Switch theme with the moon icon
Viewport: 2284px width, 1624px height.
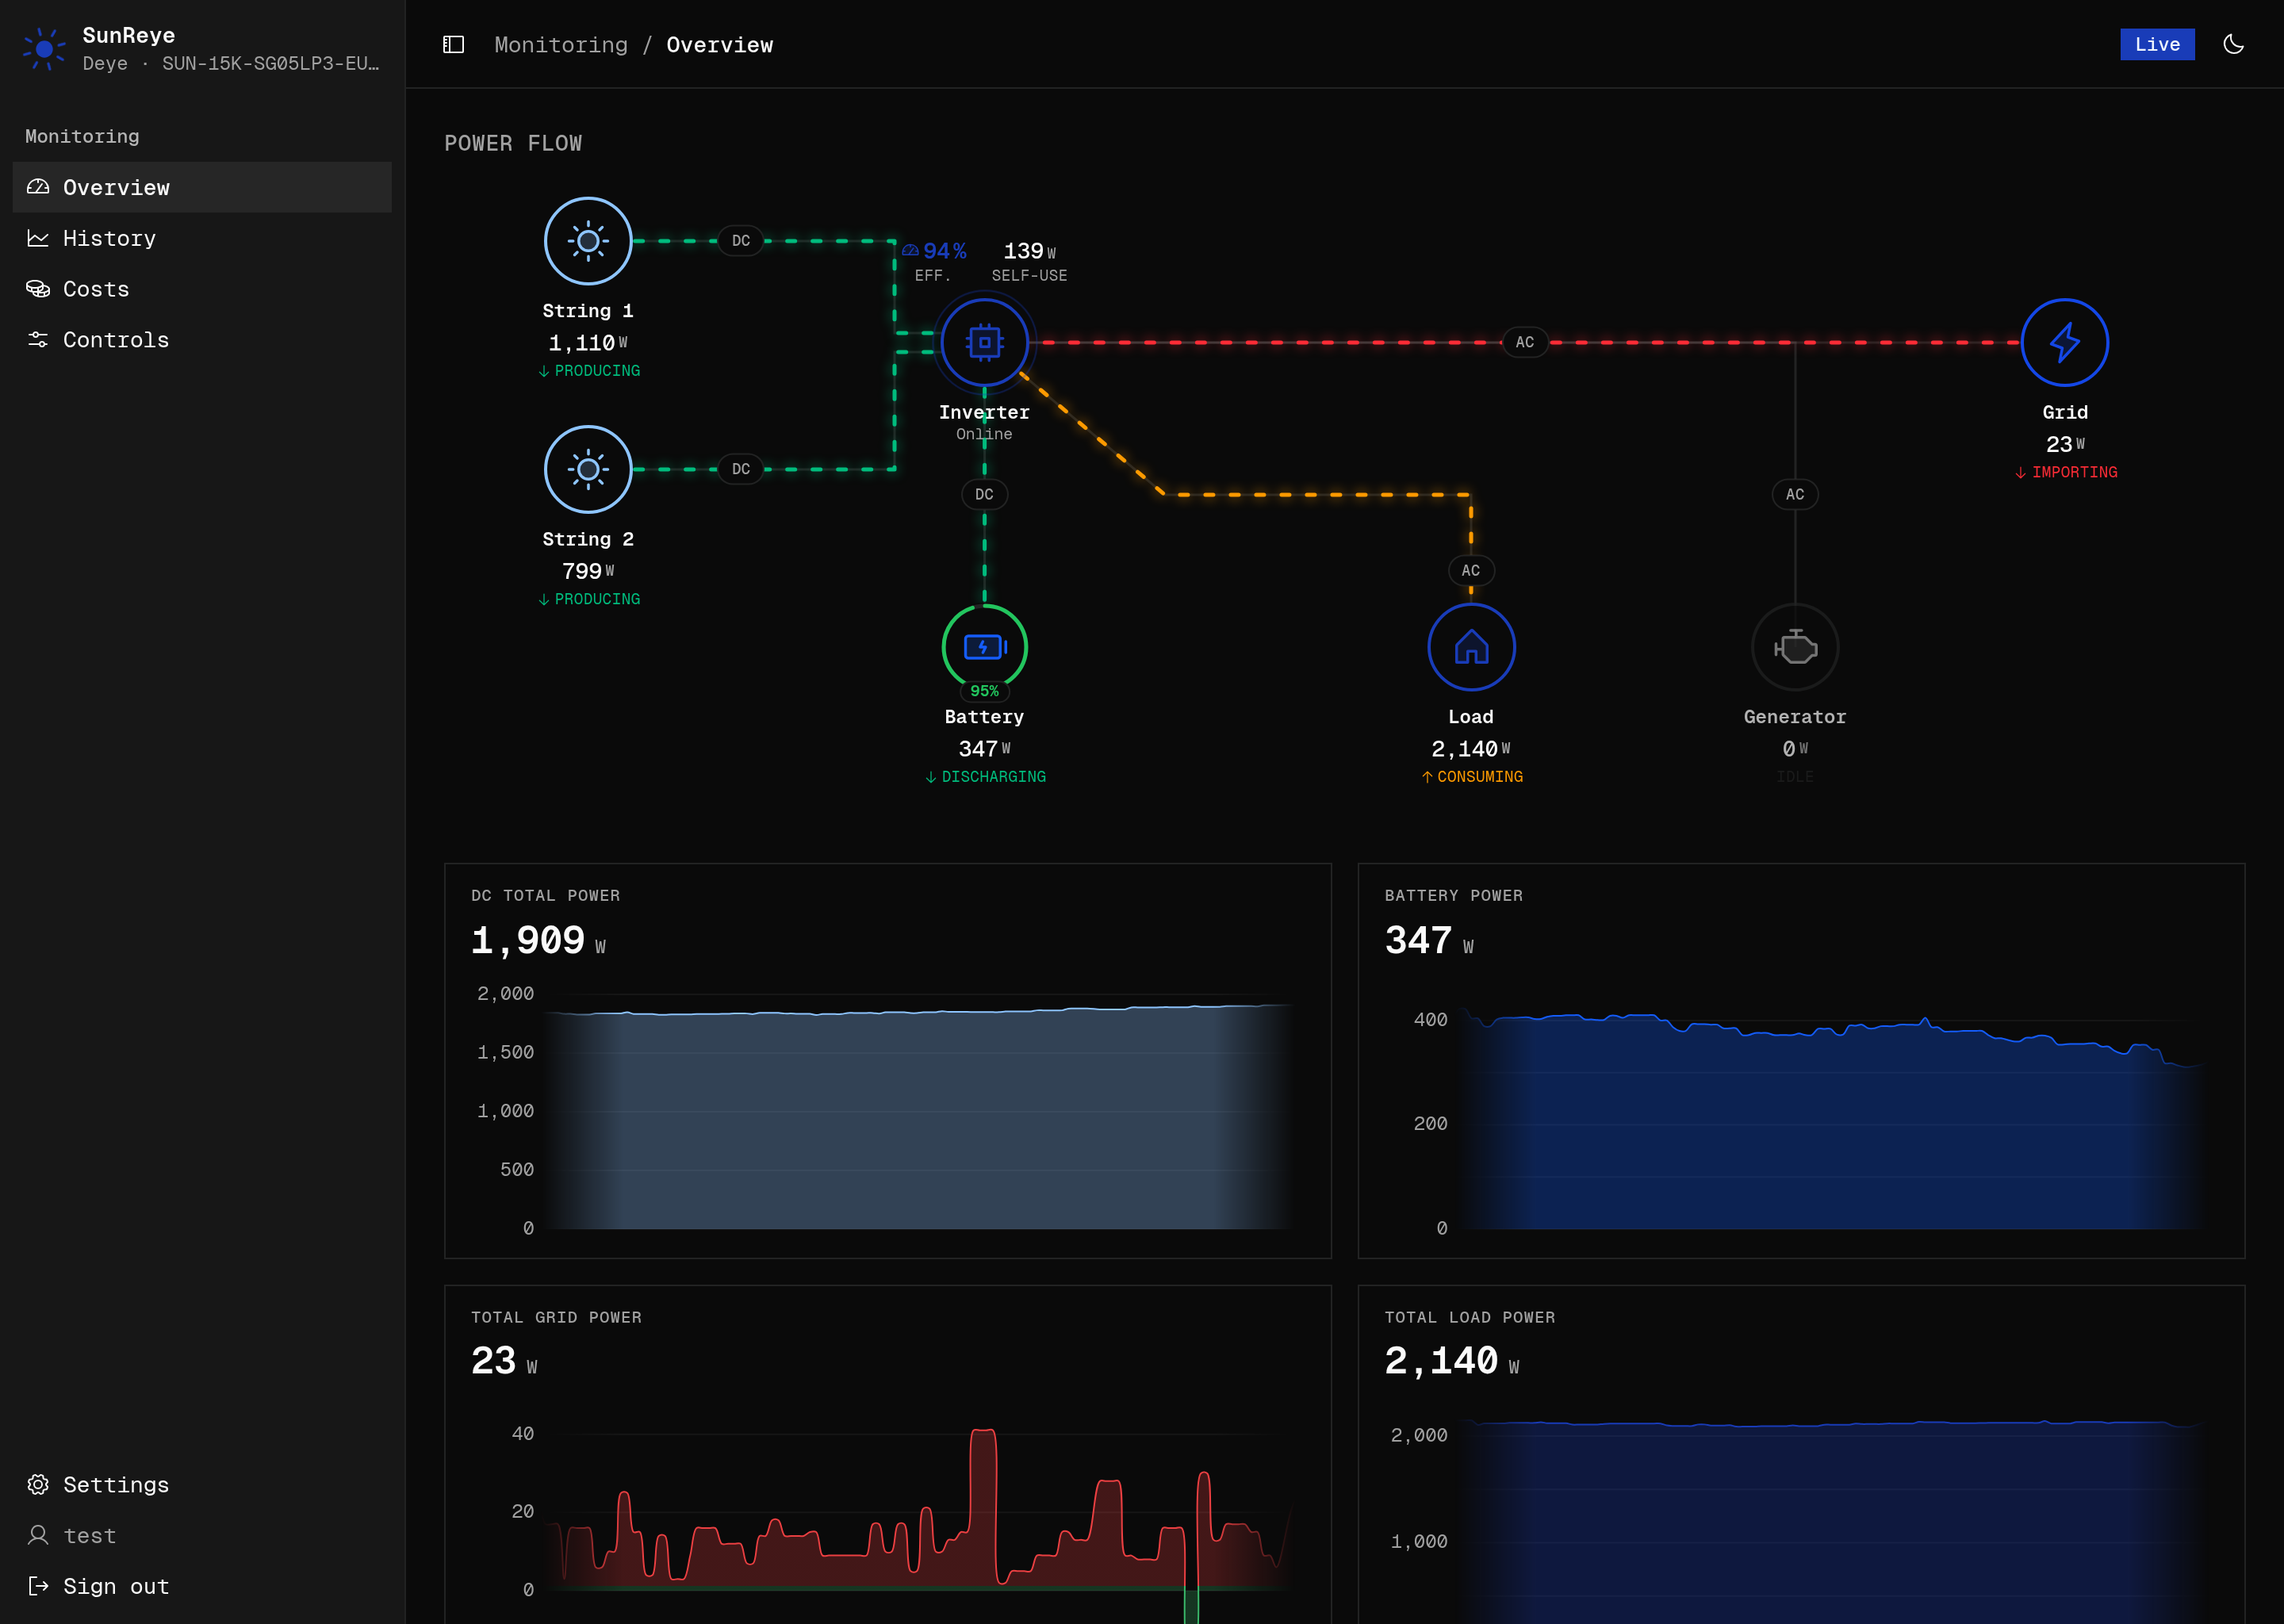2233,44
